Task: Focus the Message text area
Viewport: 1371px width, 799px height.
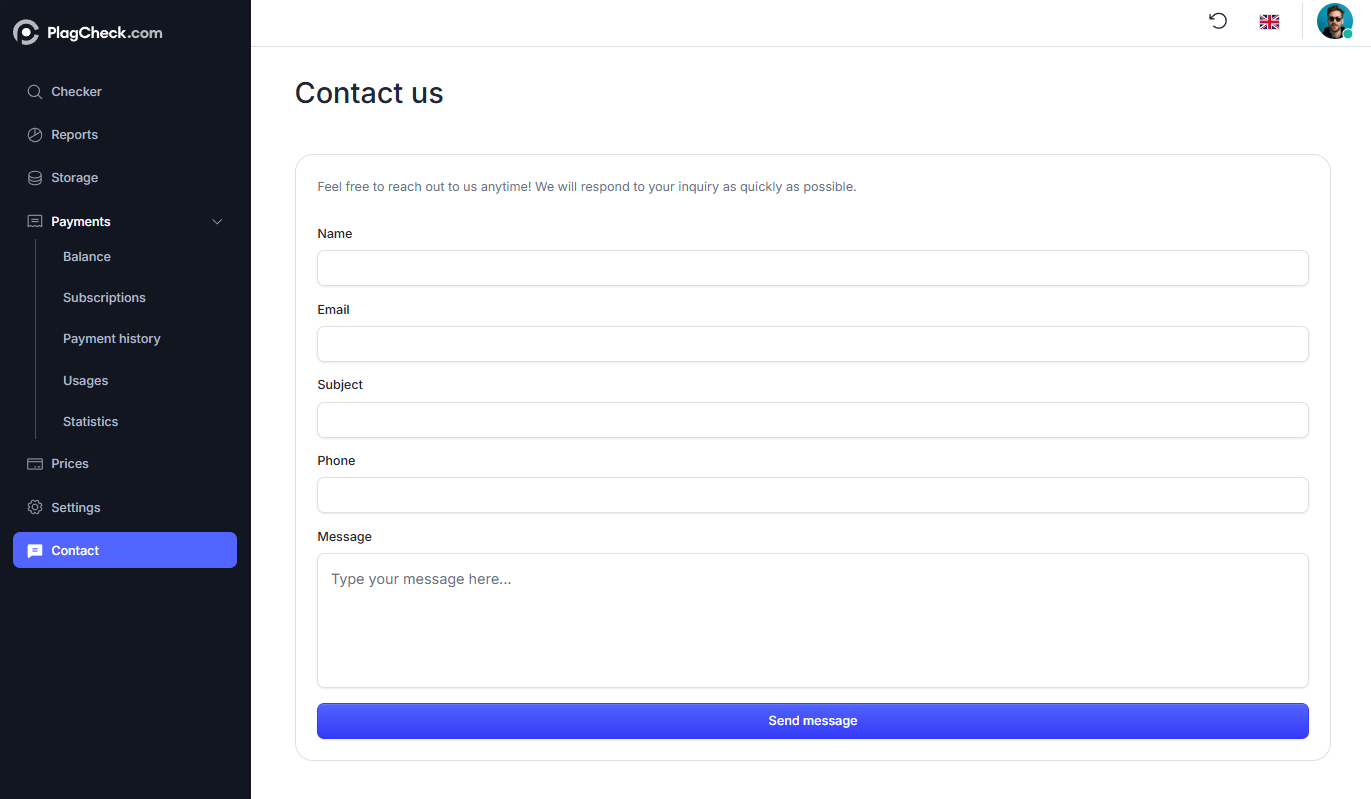Action: [812, 620]
